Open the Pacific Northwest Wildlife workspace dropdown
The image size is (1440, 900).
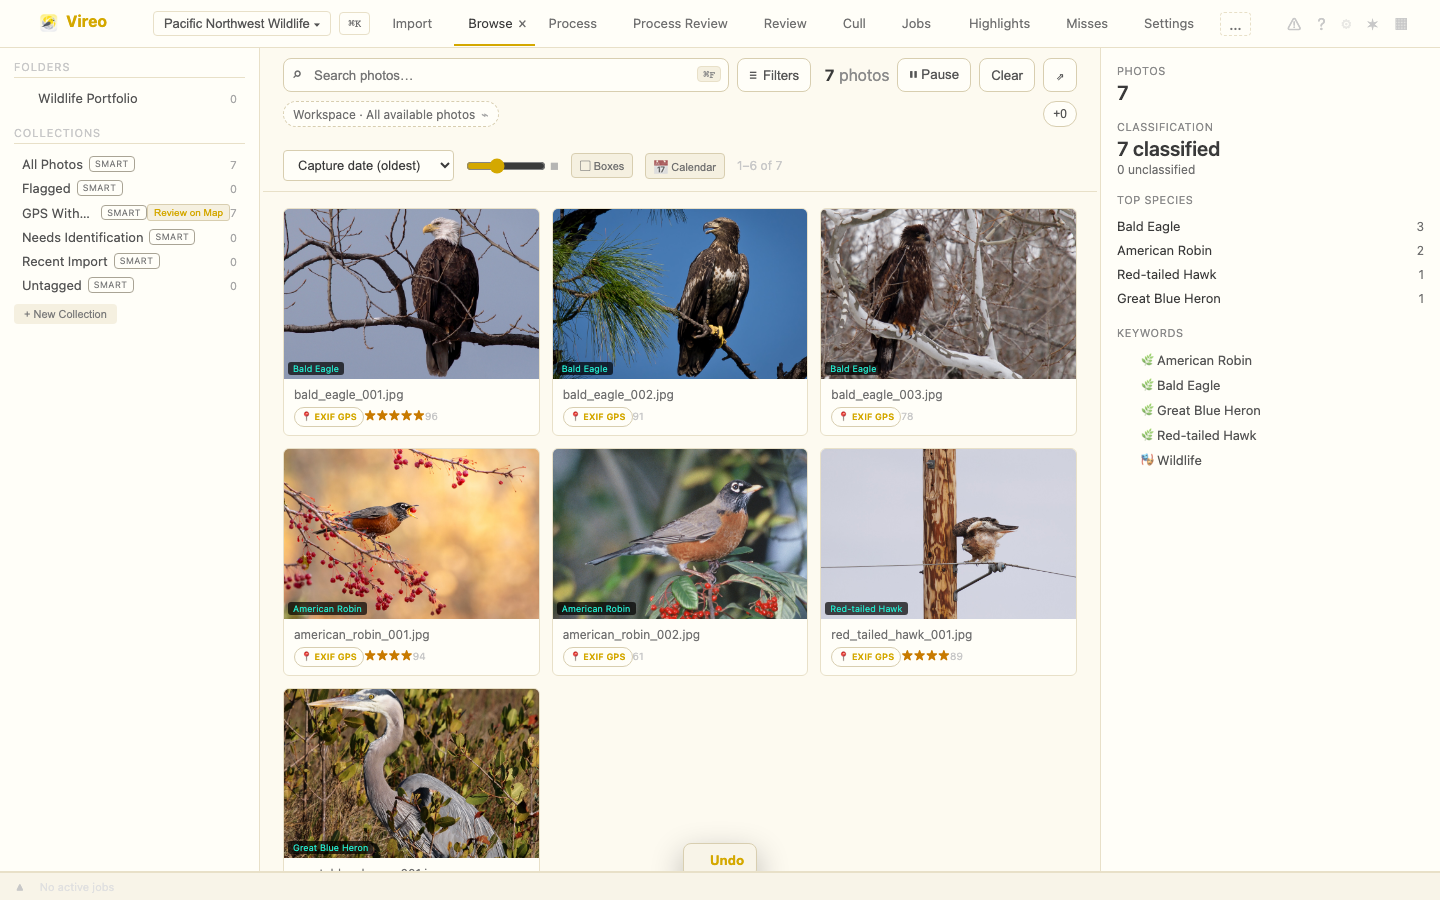(x=241, y=23)
